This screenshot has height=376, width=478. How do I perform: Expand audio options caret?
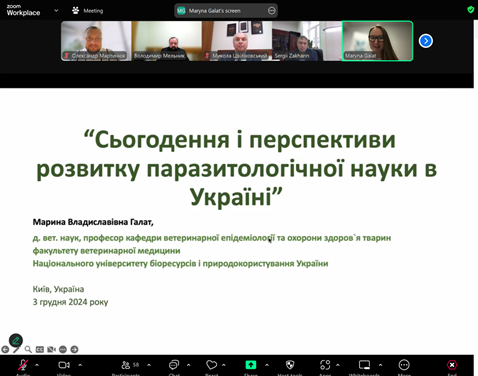(37, 365)
